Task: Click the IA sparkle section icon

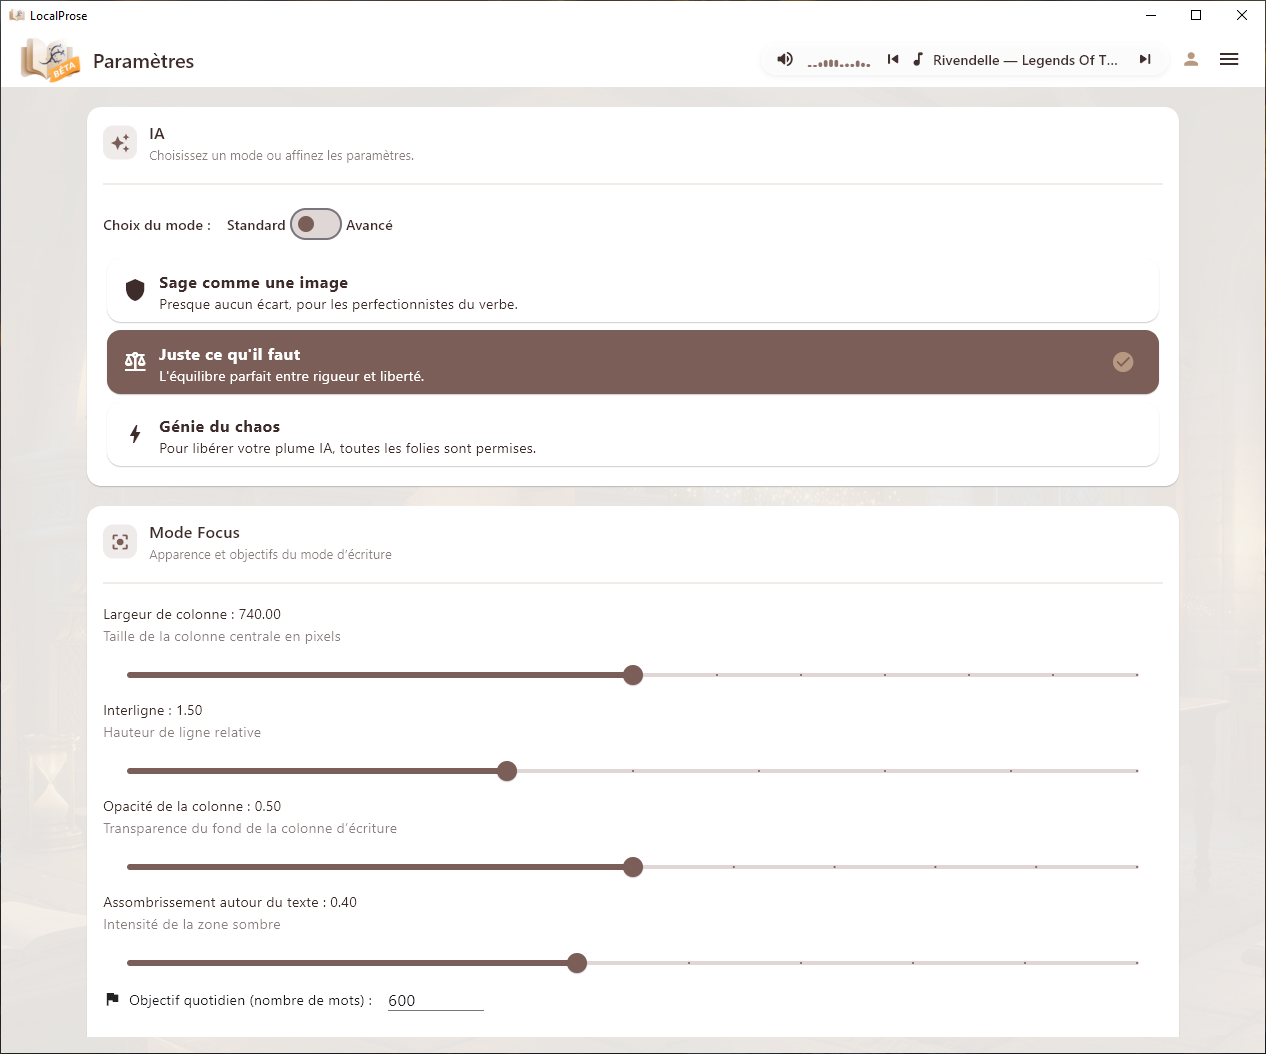Action: (x=120, y=143)
